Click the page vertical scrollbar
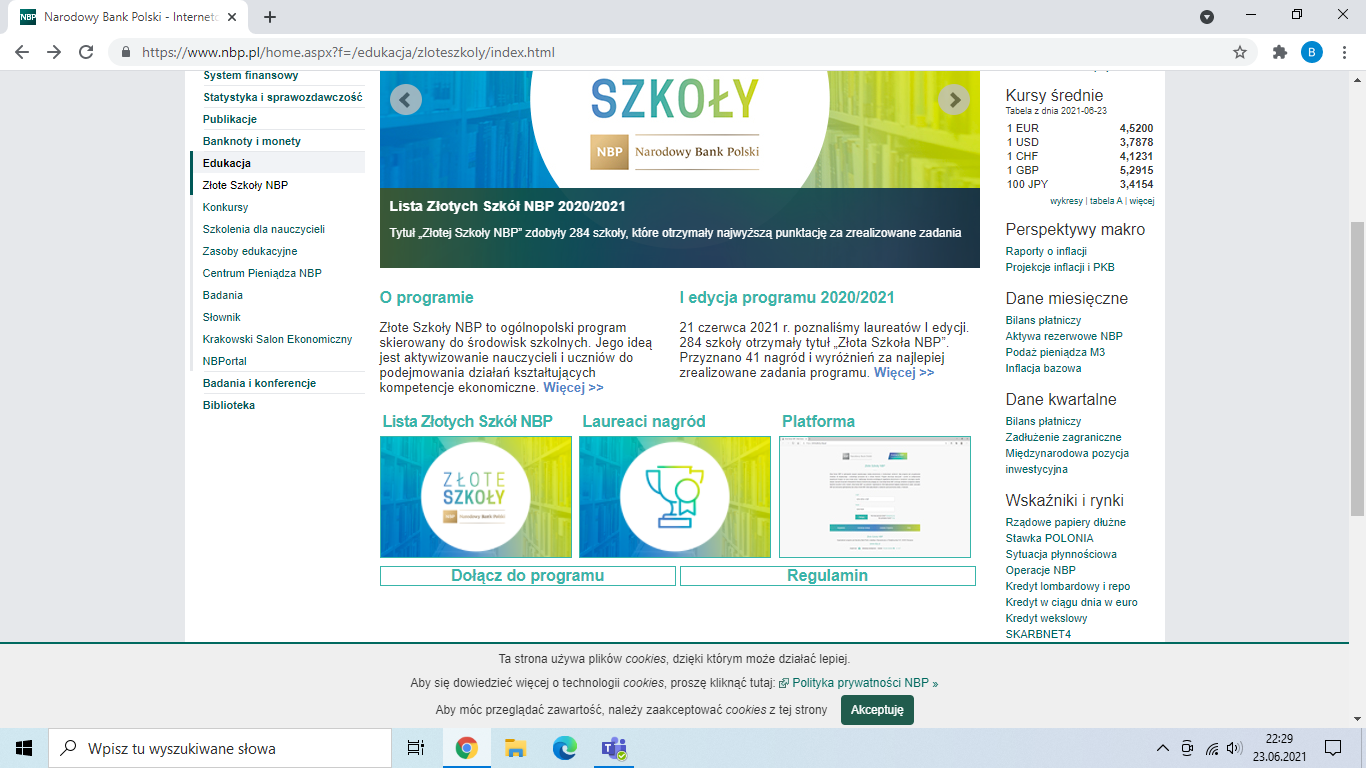The width and height of the screenshot is (1366, 768). point(1357,370)
